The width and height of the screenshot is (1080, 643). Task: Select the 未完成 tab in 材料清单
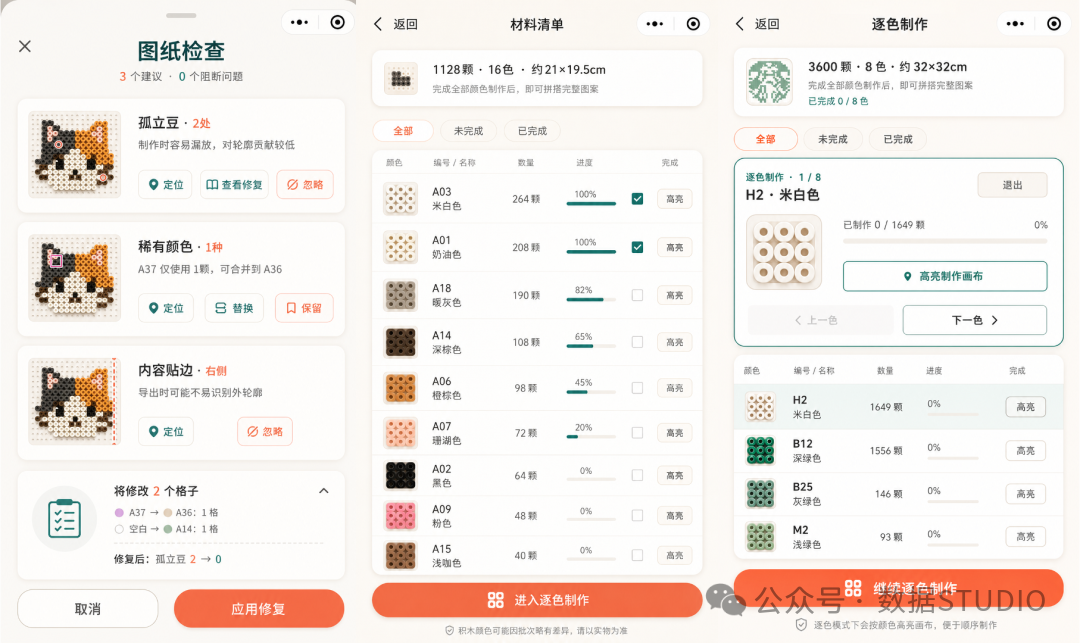(468, 131)
